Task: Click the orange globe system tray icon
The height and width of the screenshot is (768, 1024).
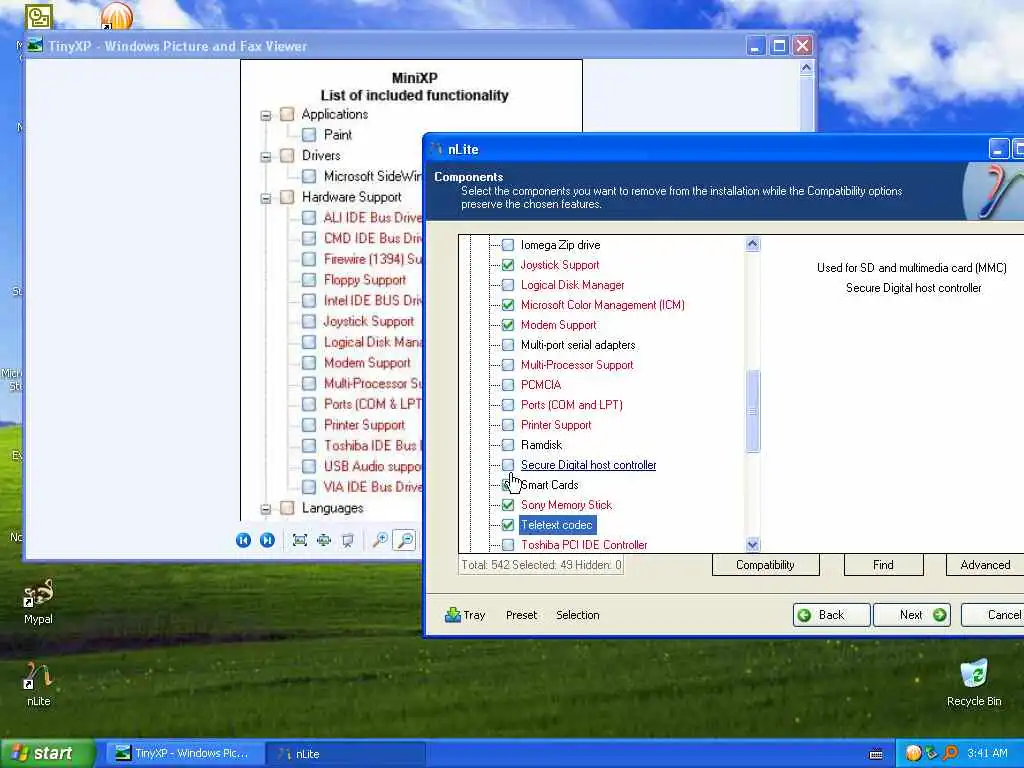Action: tap(913, 753)
